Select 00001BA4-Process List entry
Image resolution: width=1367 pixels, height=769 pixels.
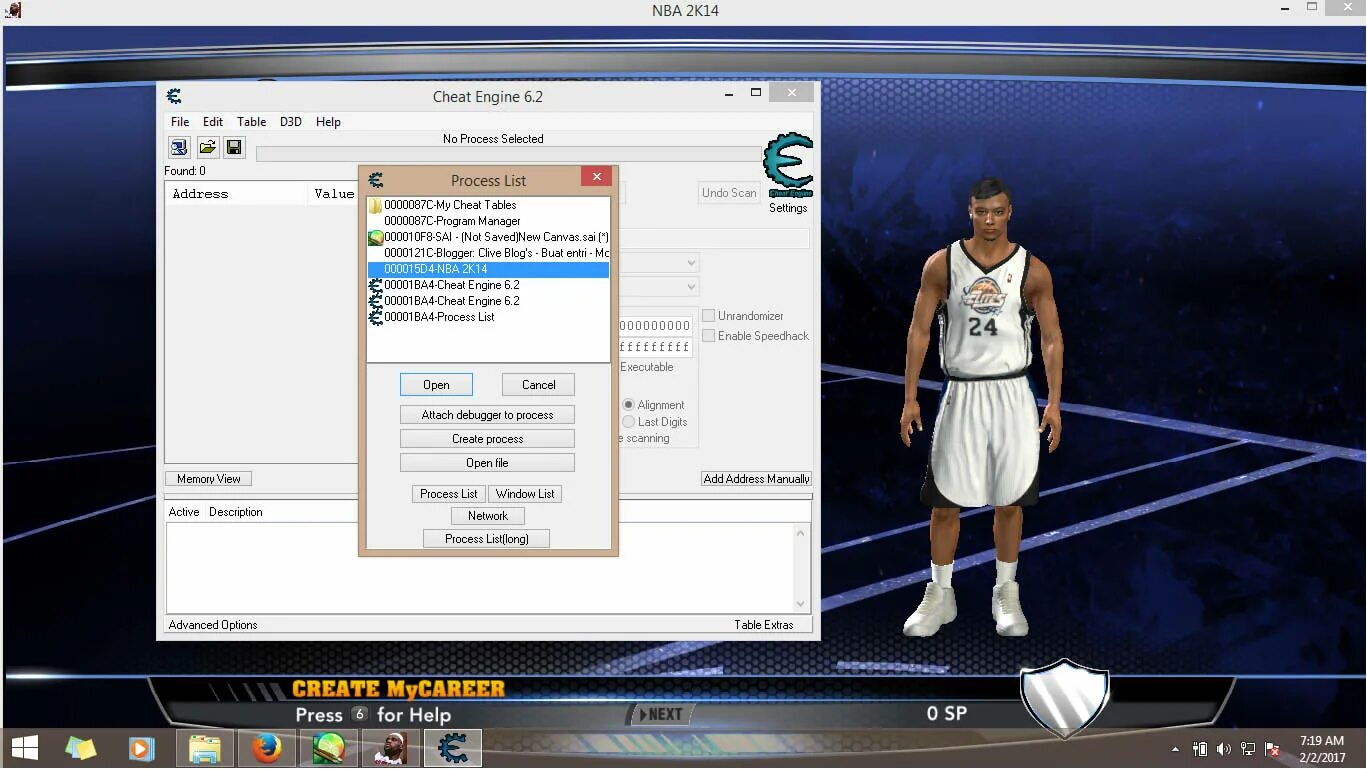click(x=488, y=317)
